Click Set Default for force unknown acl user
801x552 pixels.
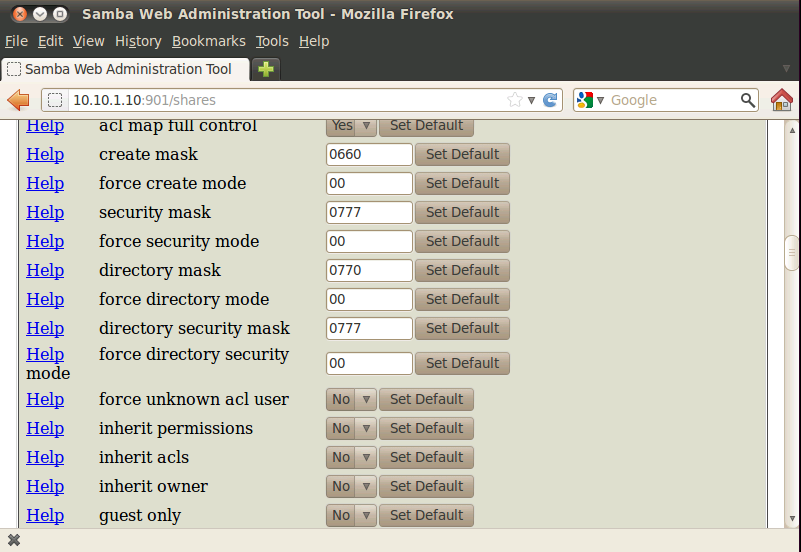[427, 399]
